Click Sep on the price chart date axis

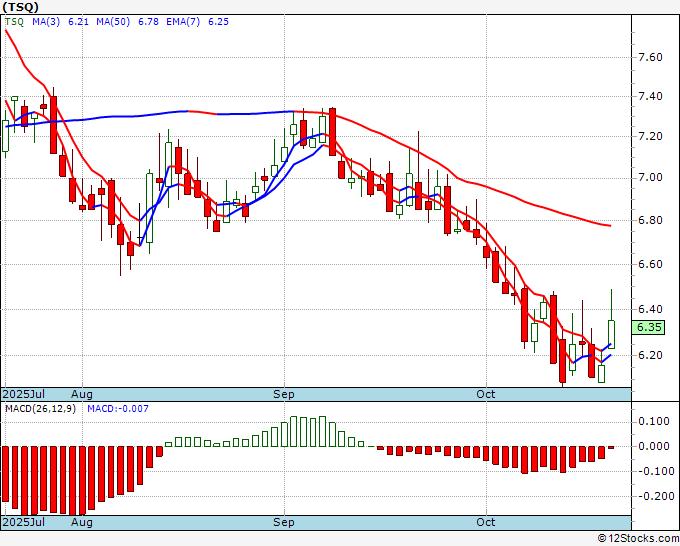pyautogui.click(x=284, y=394)
